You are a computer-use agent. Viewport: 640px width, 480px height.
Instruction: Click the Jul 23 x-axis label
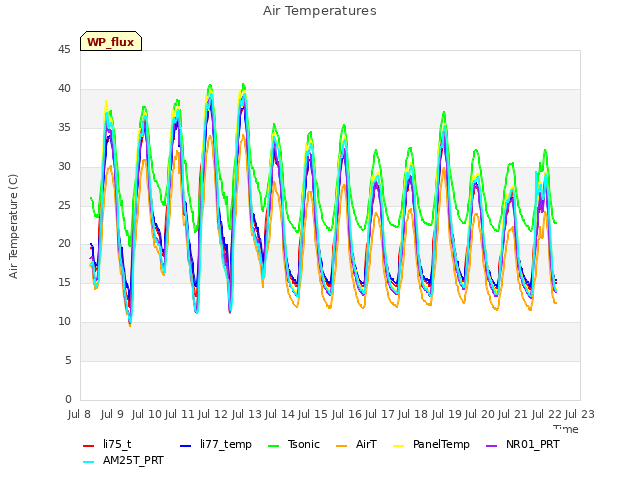pos(580,415)
